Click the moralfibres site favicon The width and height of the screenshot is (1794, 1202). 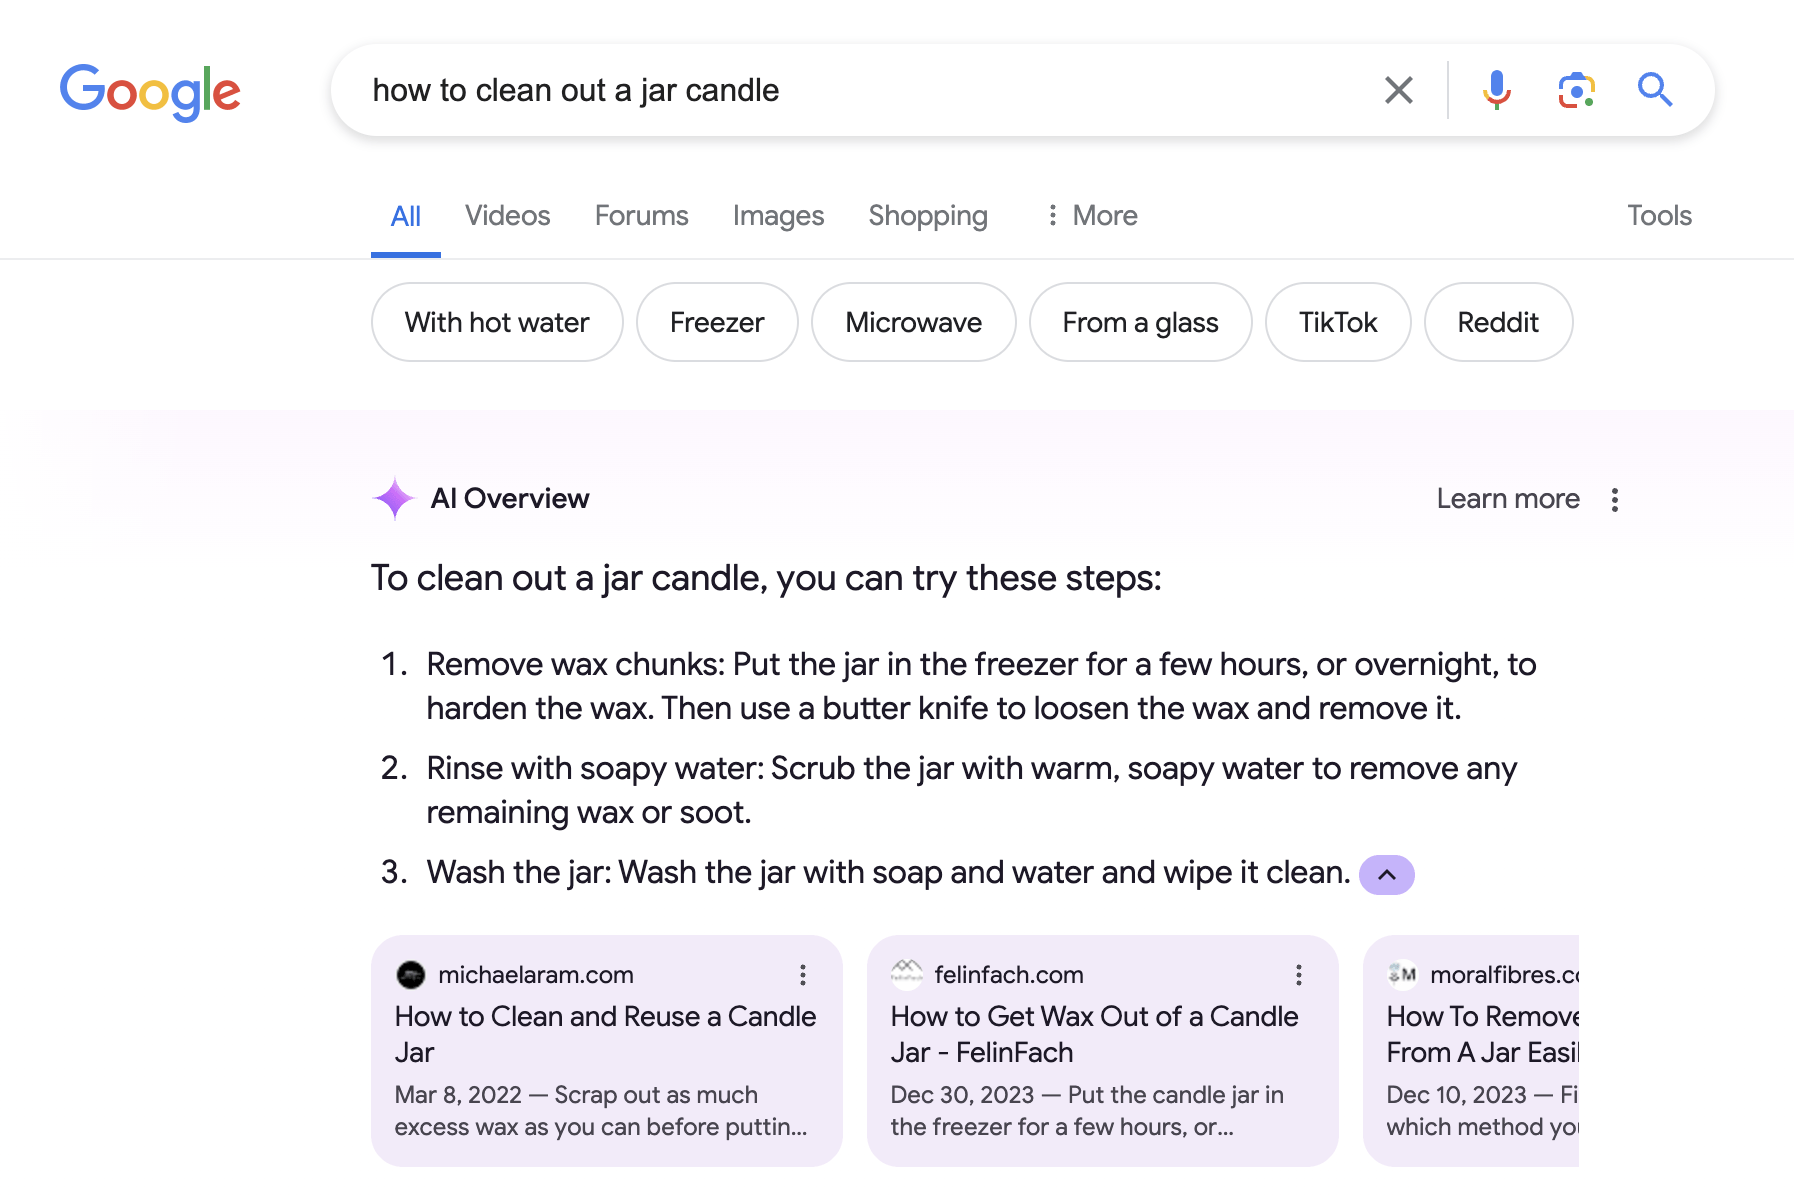[1404, 974]
